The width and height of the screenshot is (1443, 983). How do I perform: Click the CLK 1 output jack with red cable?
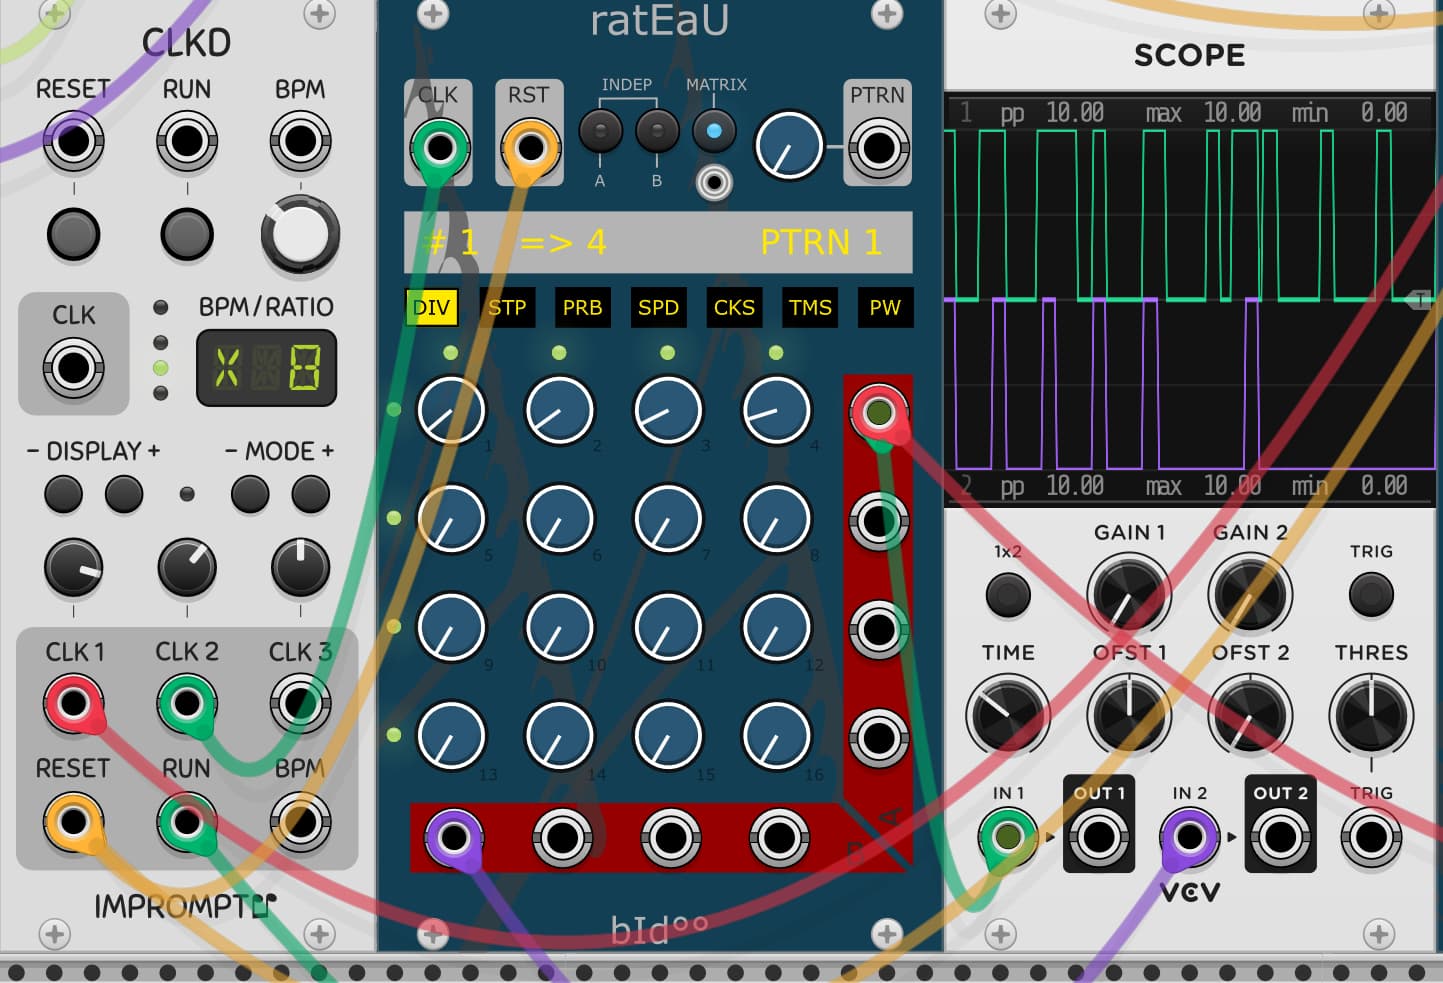tap(73, 704)
